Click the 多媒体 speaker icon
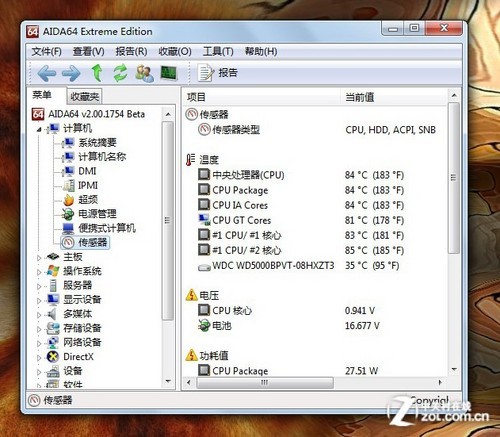 tap(52, 314)
